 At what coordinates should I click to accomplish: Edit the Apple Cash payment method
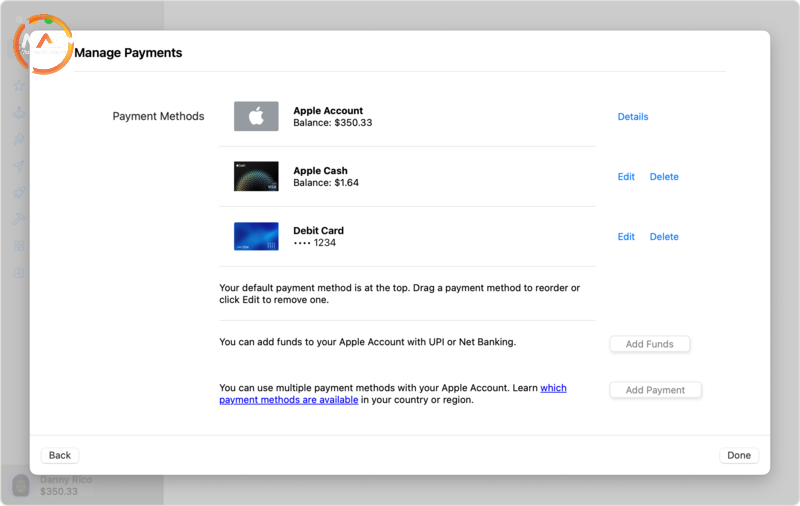[x=626, y=177]
